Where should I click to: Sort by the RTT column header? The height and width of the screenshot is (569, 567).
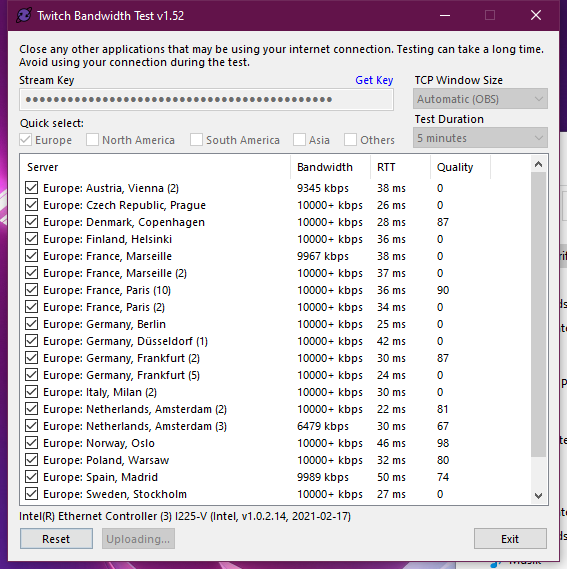[400, 167]
